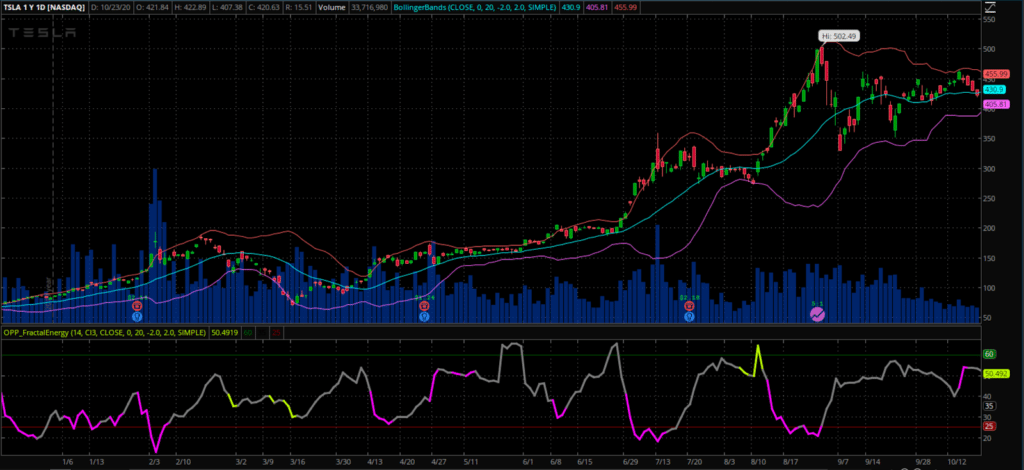
Task: Click the 150 price axis label
Action: click(989, 258)
